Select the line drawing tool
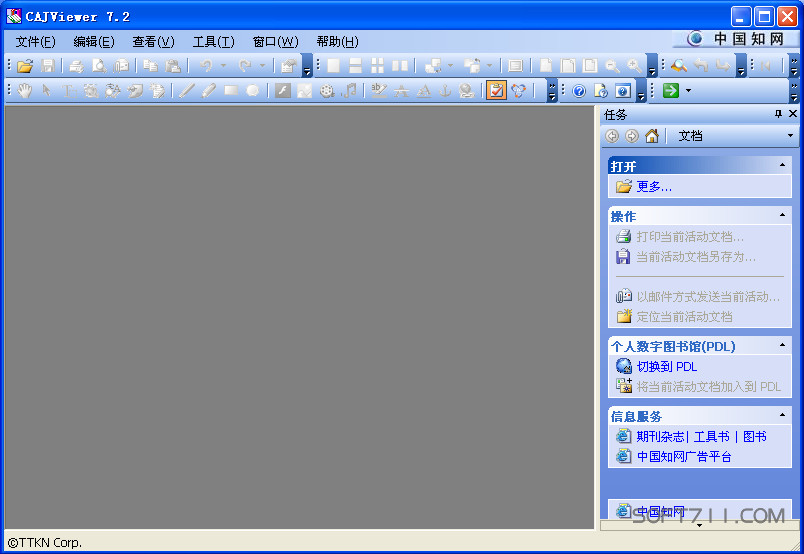804x554 pixels. coord(186,91)
